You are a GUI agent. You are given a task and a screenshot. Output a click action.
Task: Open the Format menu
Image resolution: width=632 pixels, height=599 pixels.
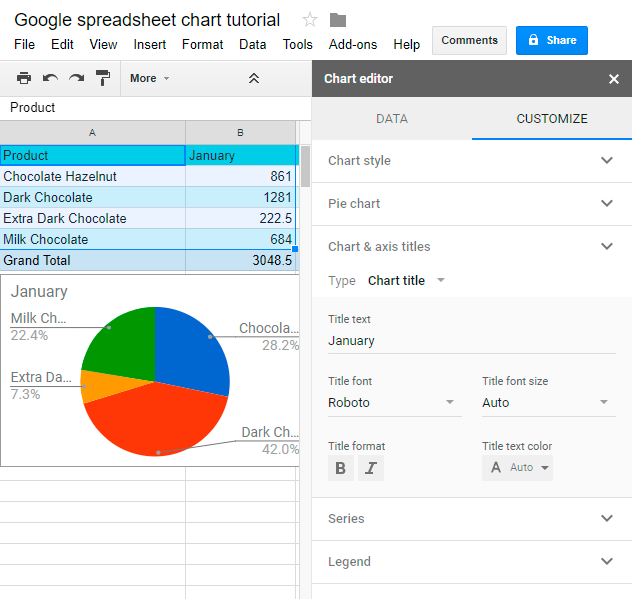[x=202, y=44]
